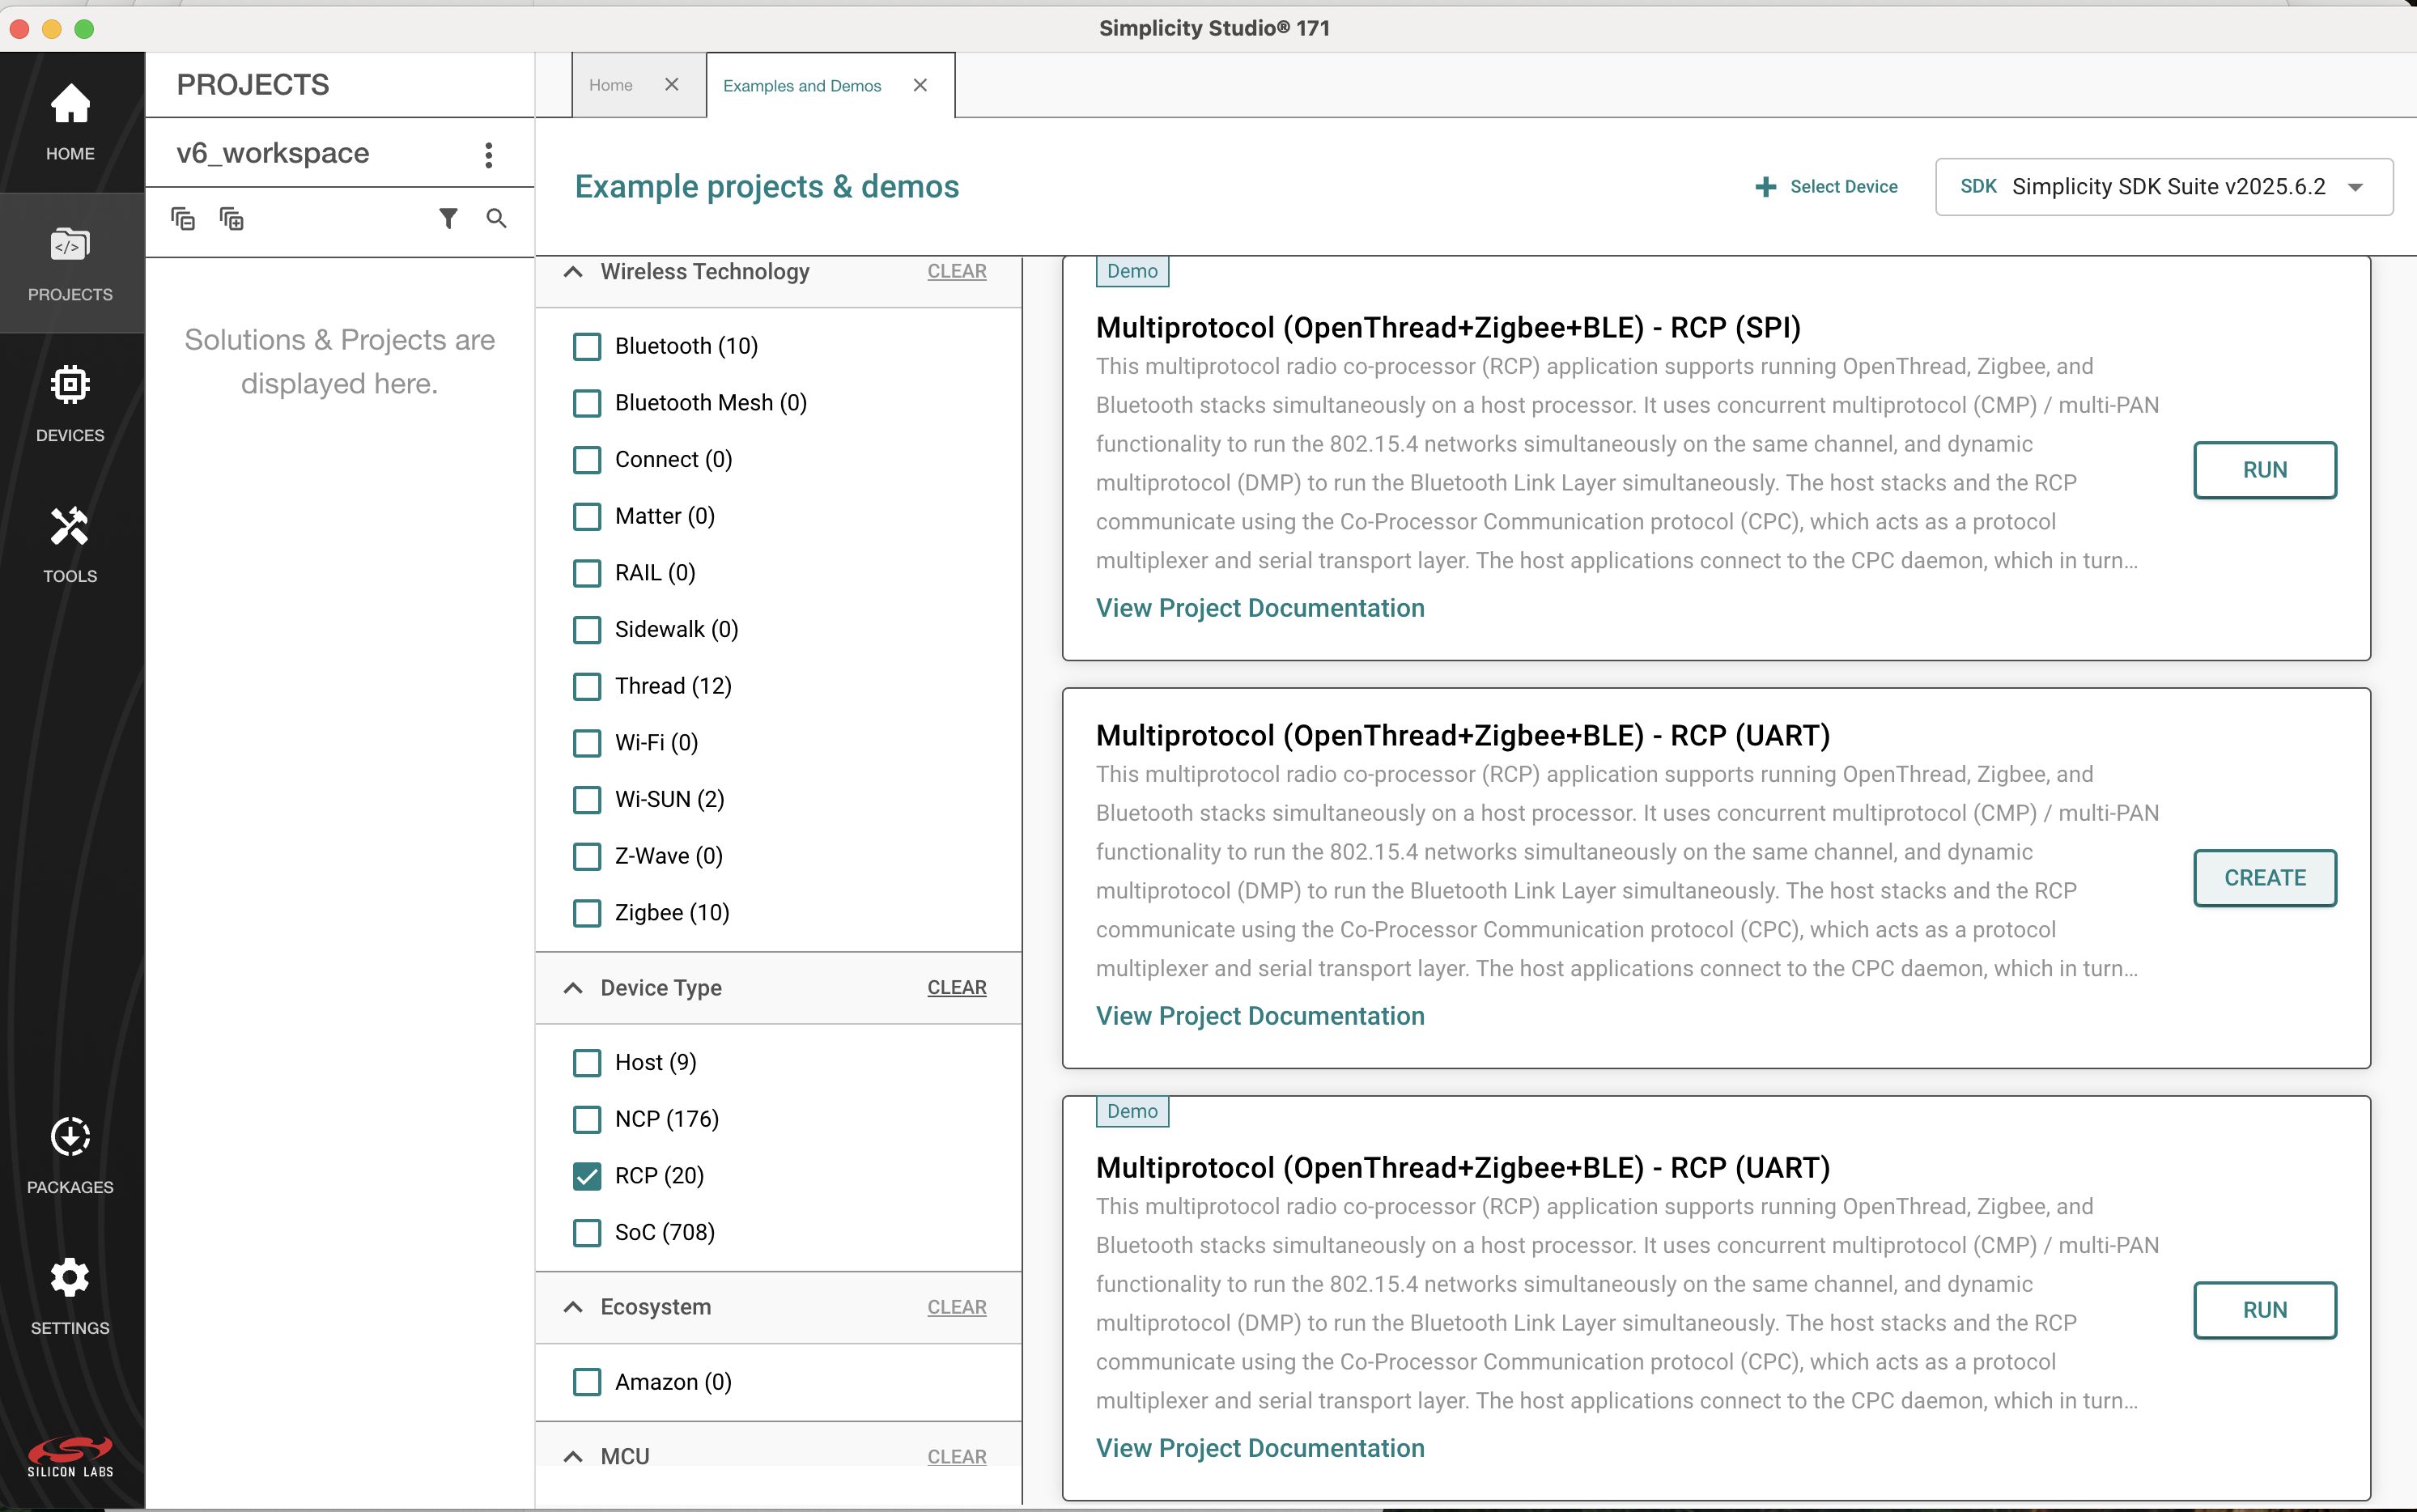
Task: Check the Zigbee (10) wireless technology filter
Action: (586, 912)
